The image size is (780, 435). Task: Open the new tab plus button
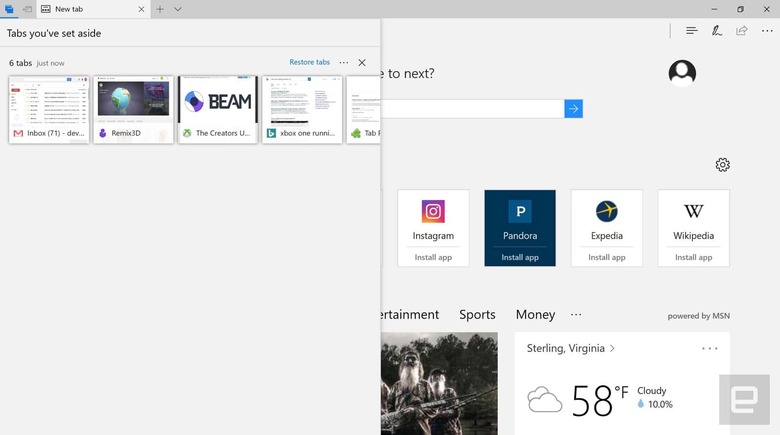[160, 9]
